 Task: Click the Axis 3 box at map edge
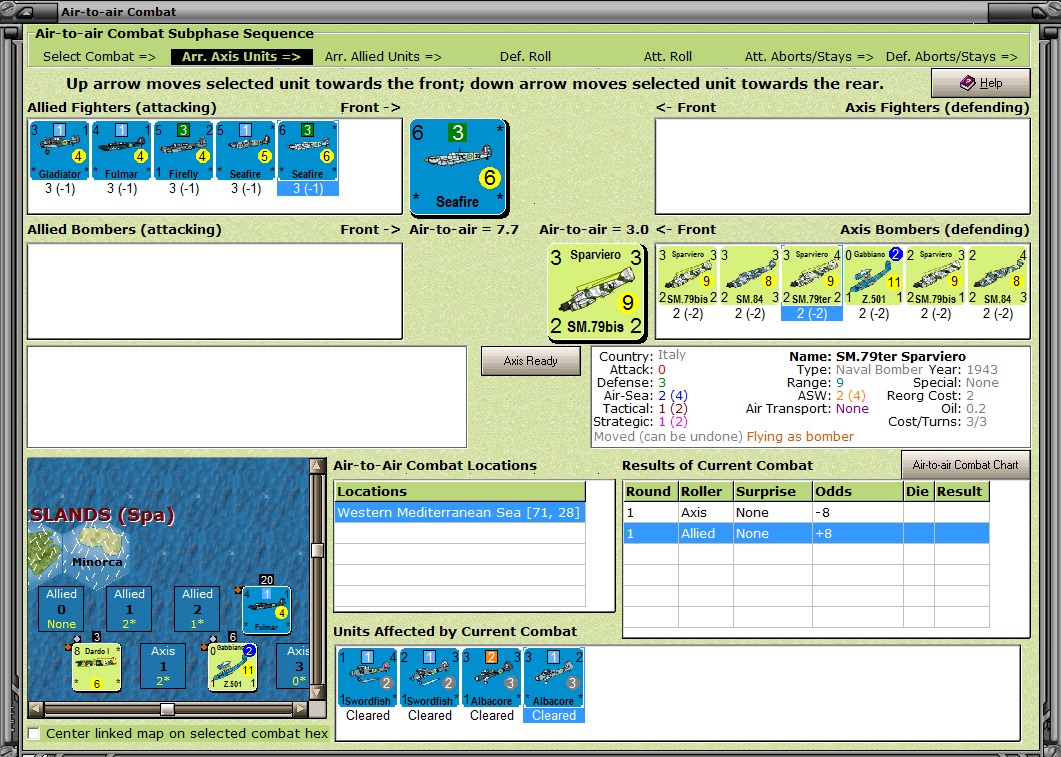(294, 666)
